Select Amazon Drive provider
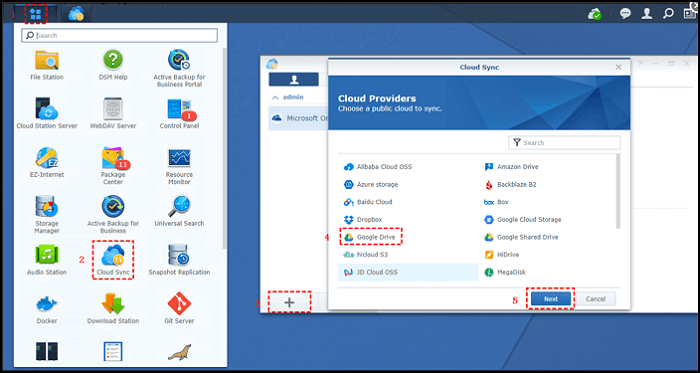 (511, 167)
